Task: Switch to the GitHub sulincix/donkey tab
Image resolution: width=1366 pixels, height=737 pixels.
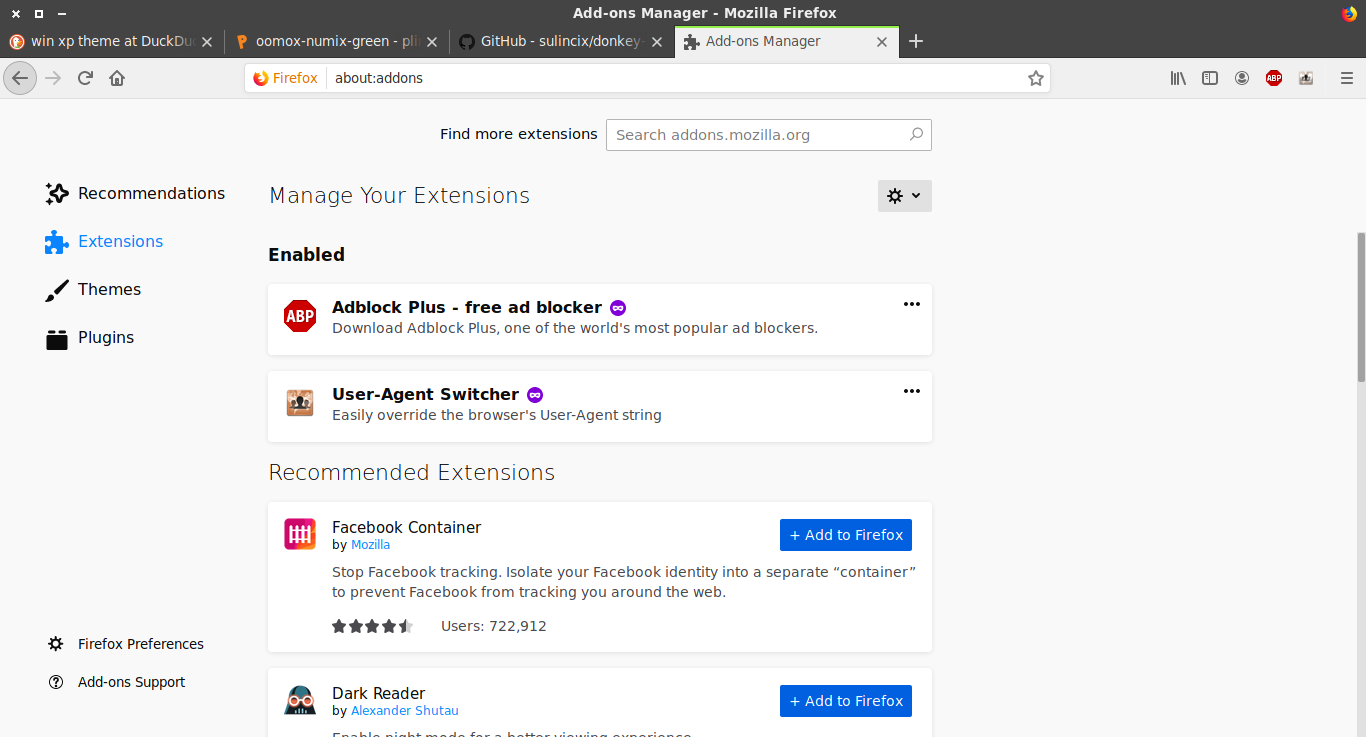Action: click(561, 42)
